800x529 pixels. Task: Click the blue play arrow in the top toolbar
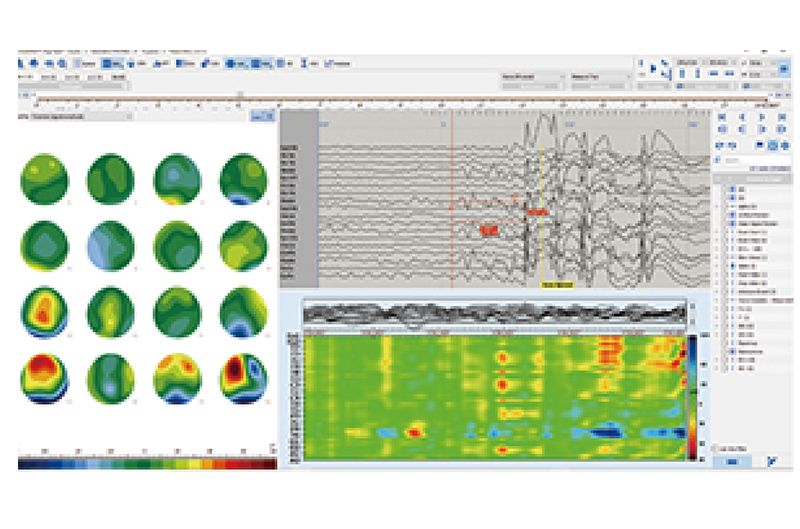click(652, 68)
